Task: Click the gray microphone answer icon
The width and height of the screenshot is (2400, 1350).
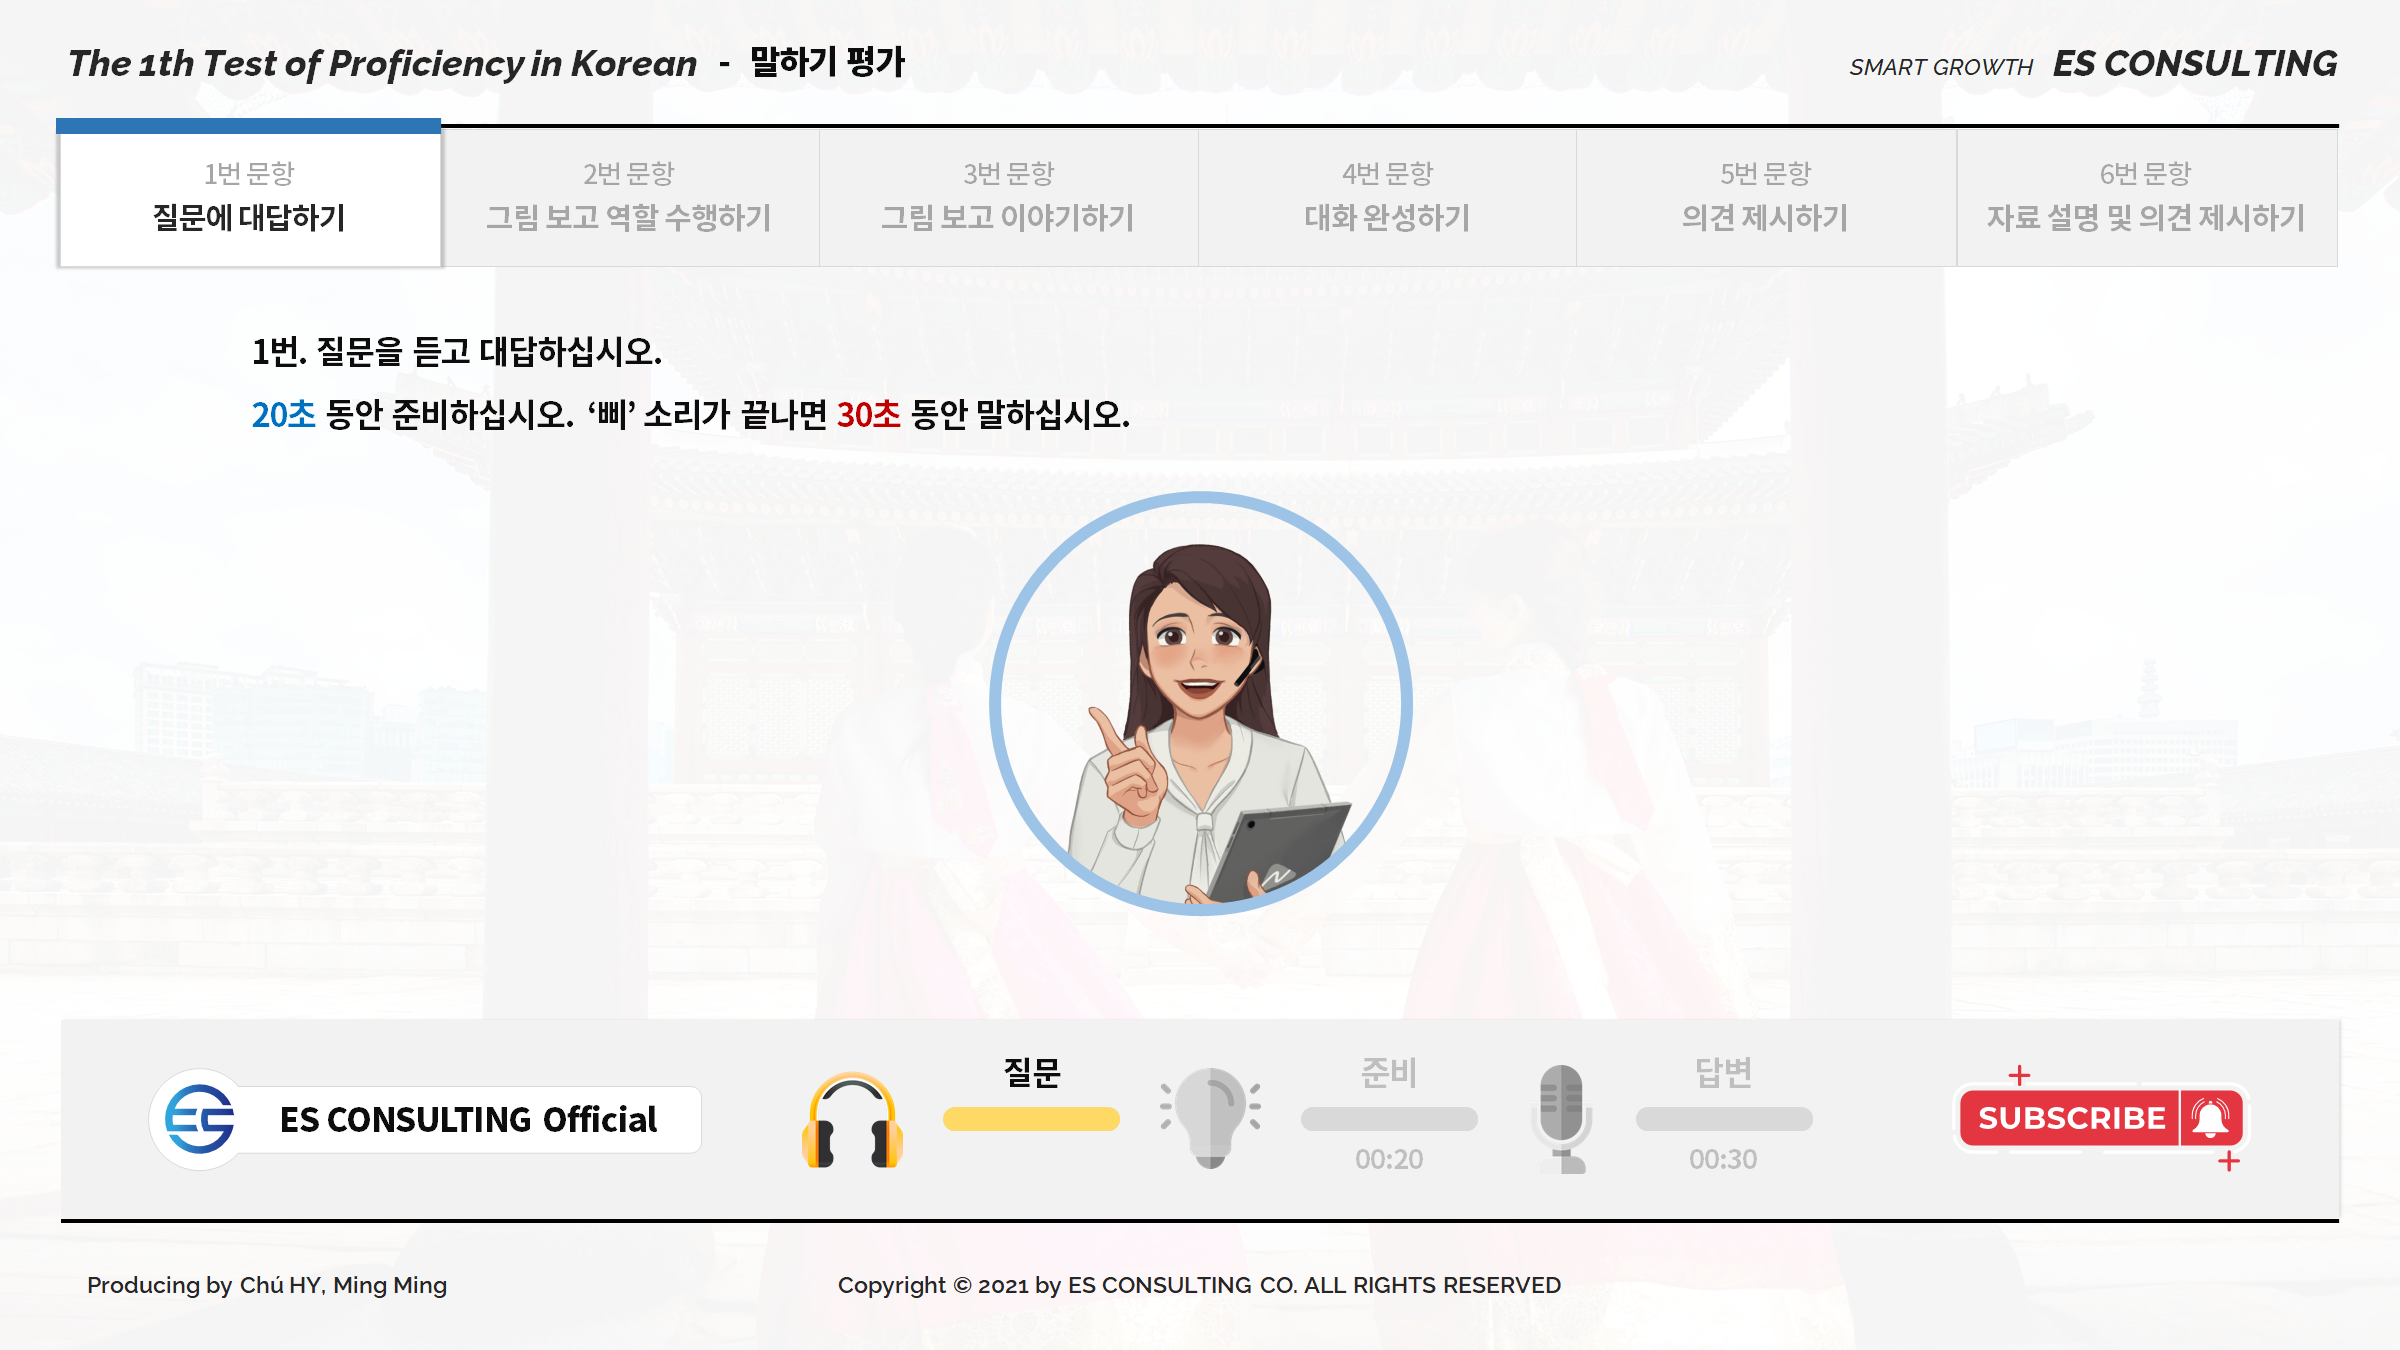Action: (x=1561, y=1118)
